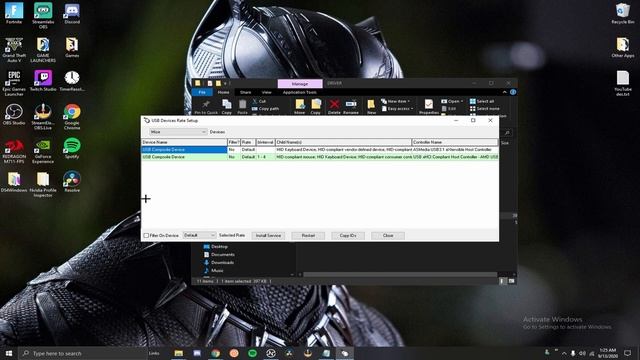Open the File tab in File Explorer
Viewport: 640px width, 360px height.
(x=202, y=92)
